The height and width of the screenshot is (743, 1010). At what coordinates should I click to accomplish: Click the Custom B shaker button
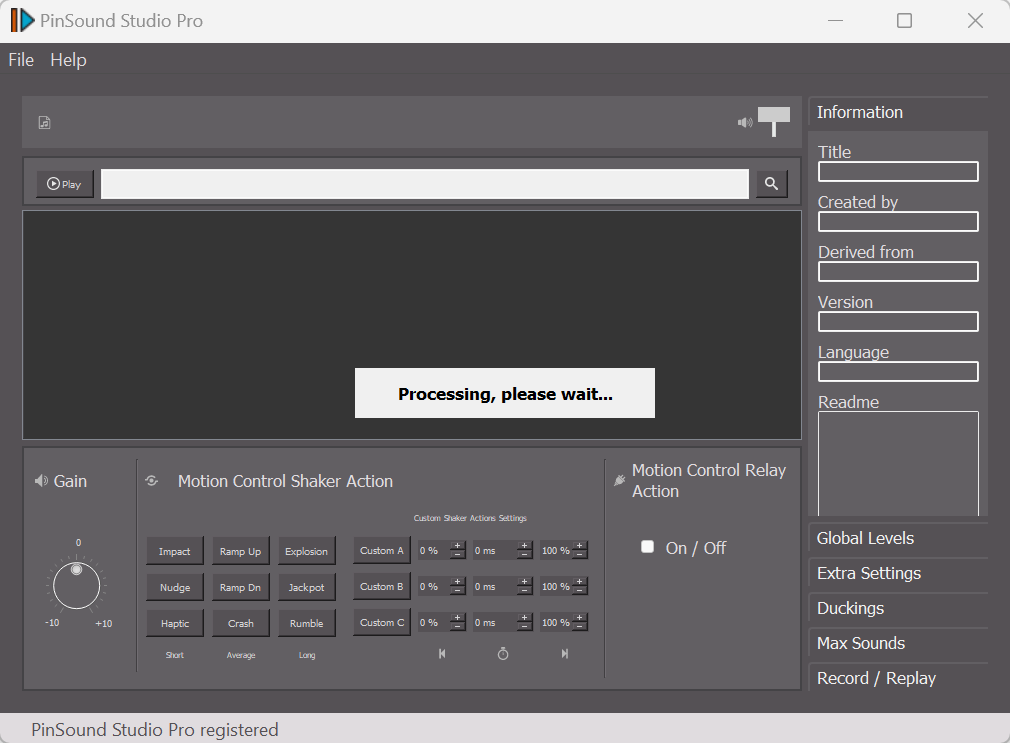(381, 586)
